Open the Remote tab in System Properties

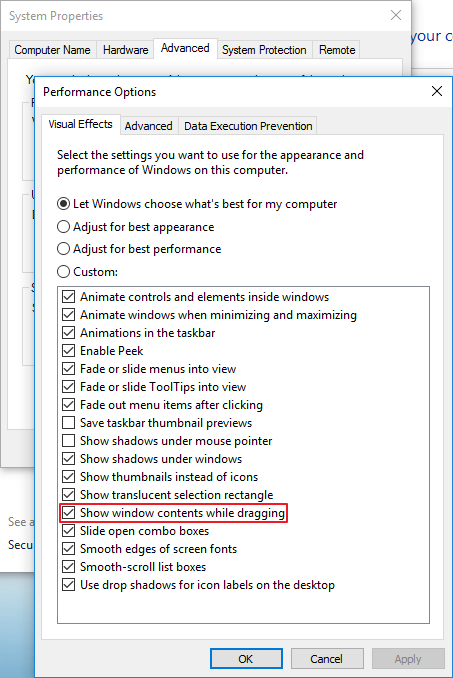click(x=337, y=50)
